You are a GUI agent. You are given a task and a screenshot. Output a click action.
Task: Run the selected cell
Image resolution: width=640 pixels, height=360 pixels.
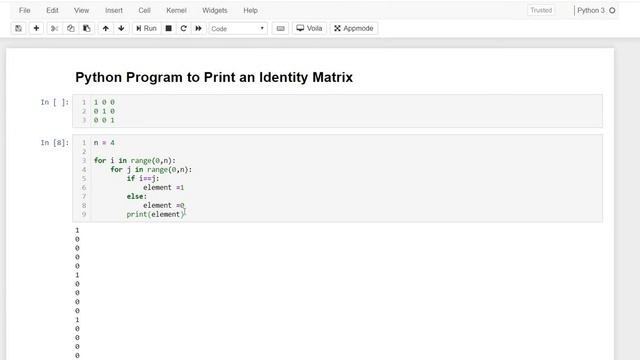tap(146, 28)
